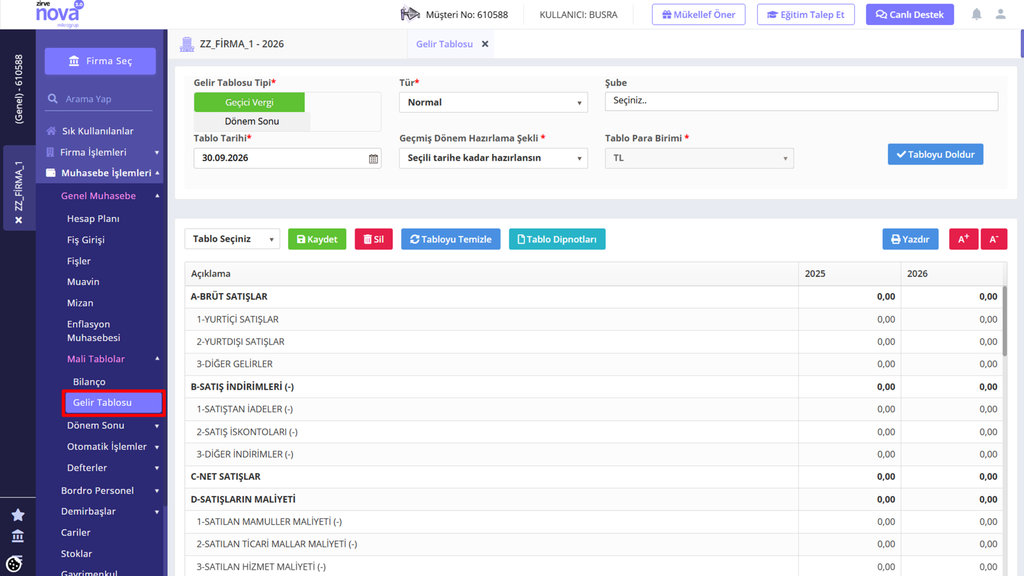
Task: Click the income table vertical scrollbar
Action: (1004, 321)
